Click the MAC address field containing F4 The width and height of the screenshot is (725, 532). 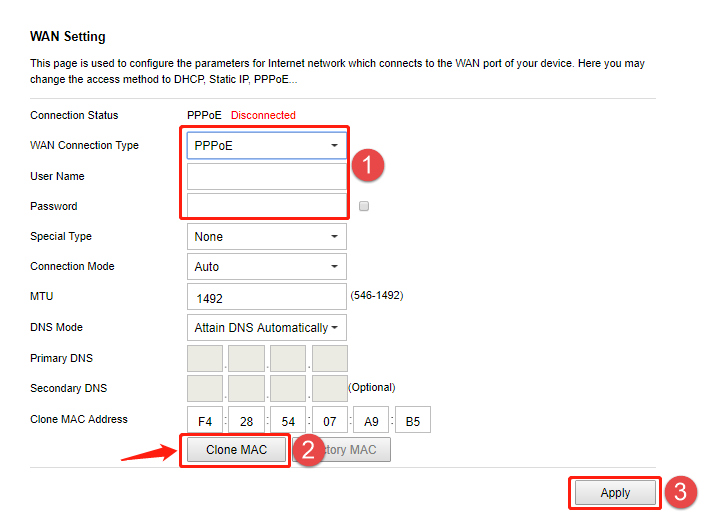click(x=205, y=420)
